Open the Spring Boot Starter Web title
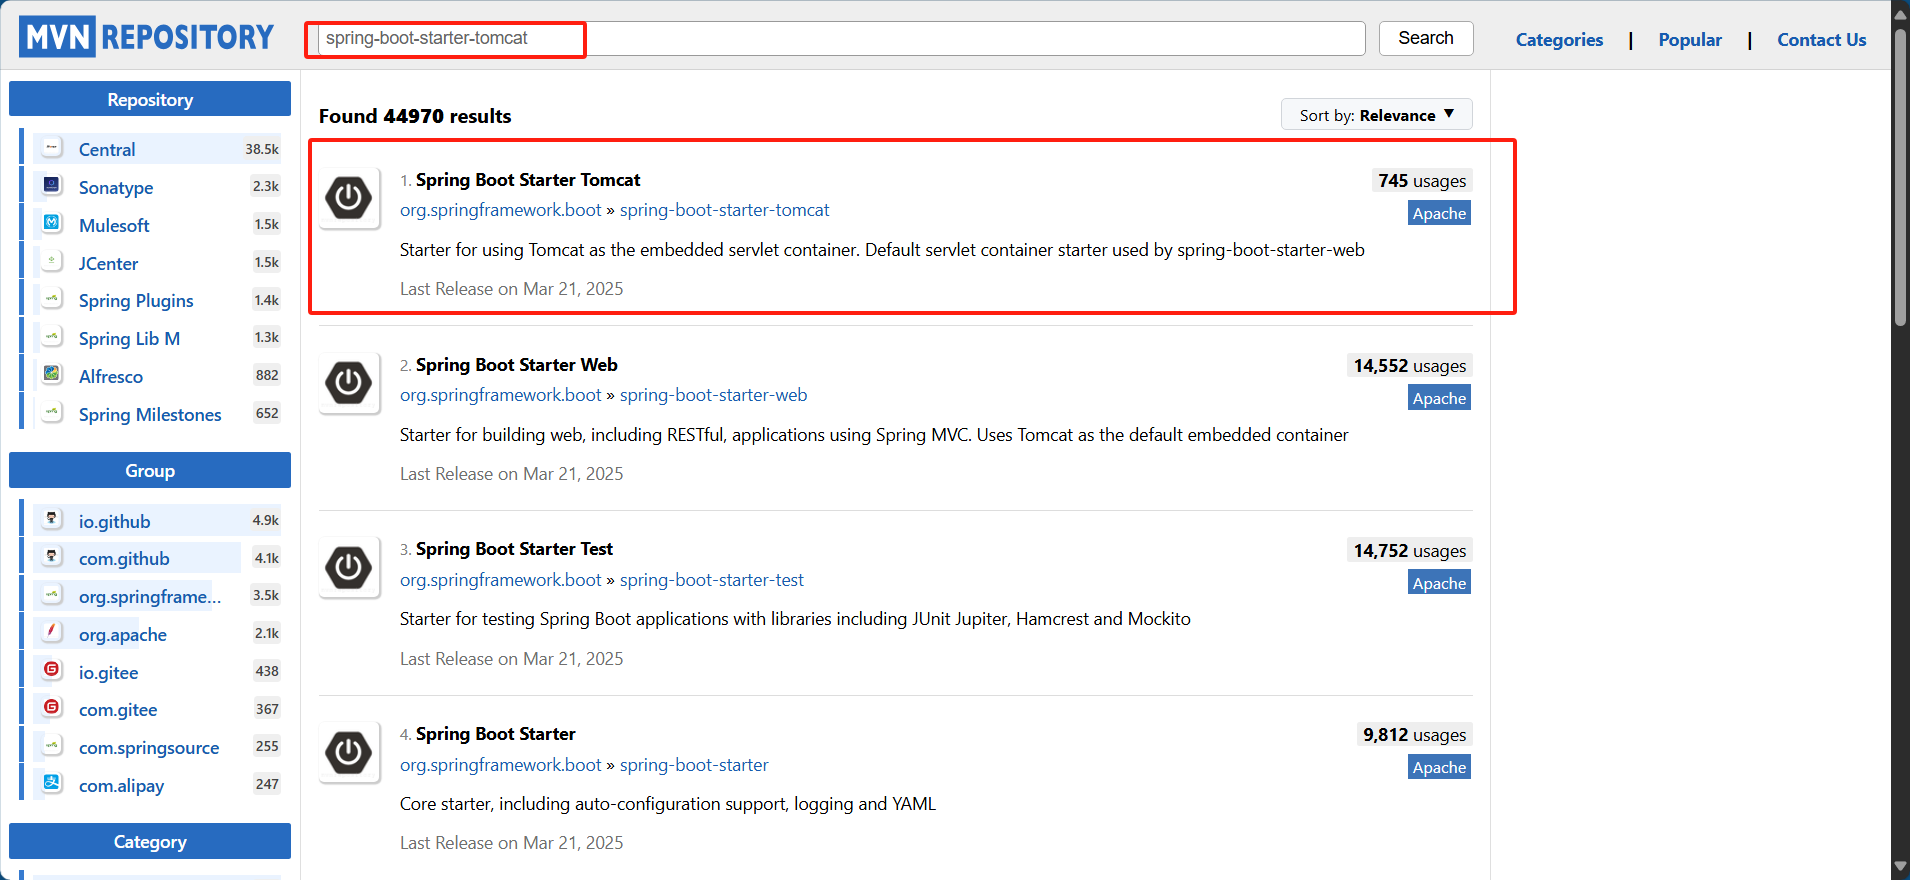The height and width of the screenshot is (880, 1910). (x=517, y=365)
